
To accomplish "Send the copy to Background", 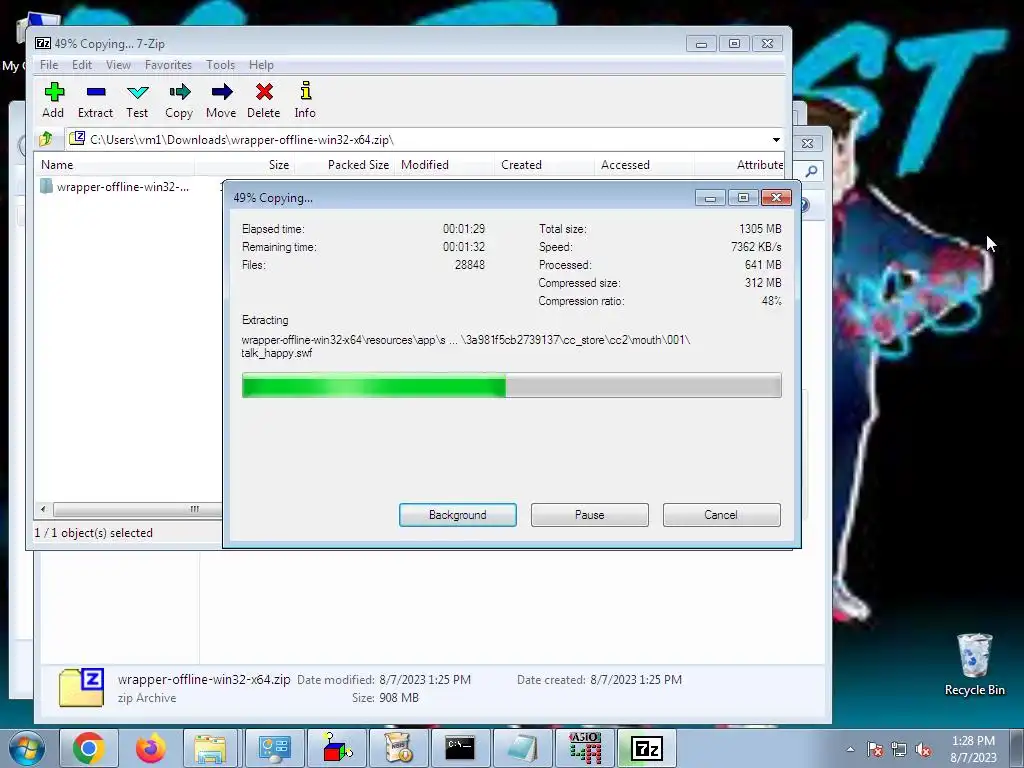I will (x=458, y=515).
